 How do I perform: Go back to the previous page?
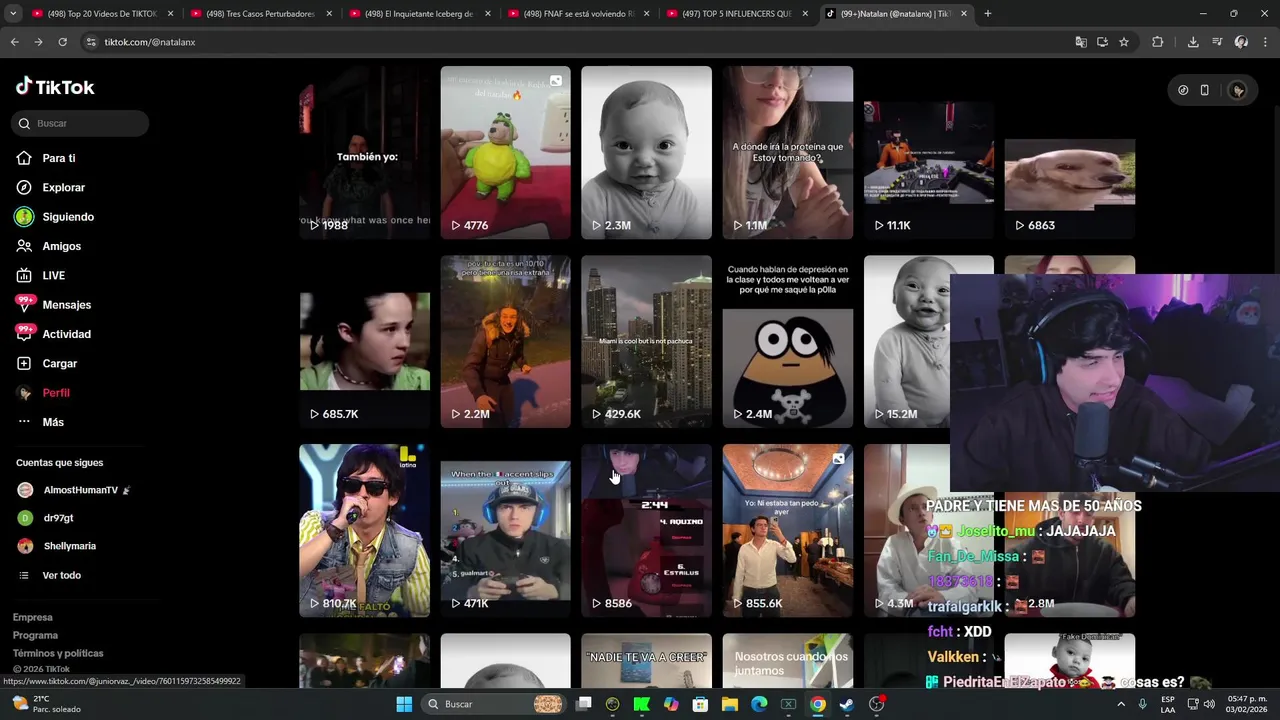[x=14, y=42]
